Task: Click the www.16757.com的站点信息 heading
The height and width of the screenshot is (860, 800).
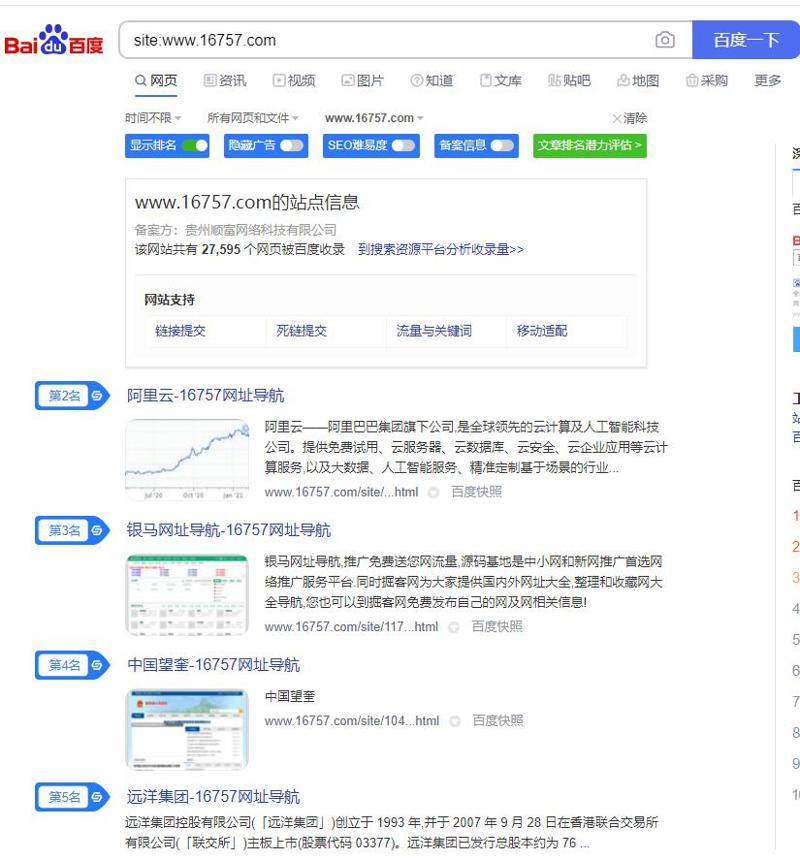Action: tap(247, 202)
